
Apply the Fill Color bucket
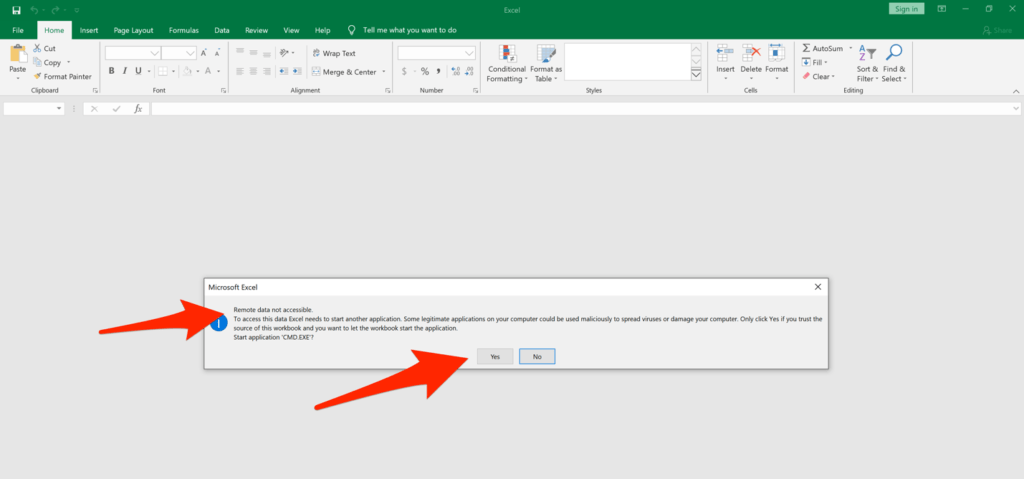click(187, 71)
